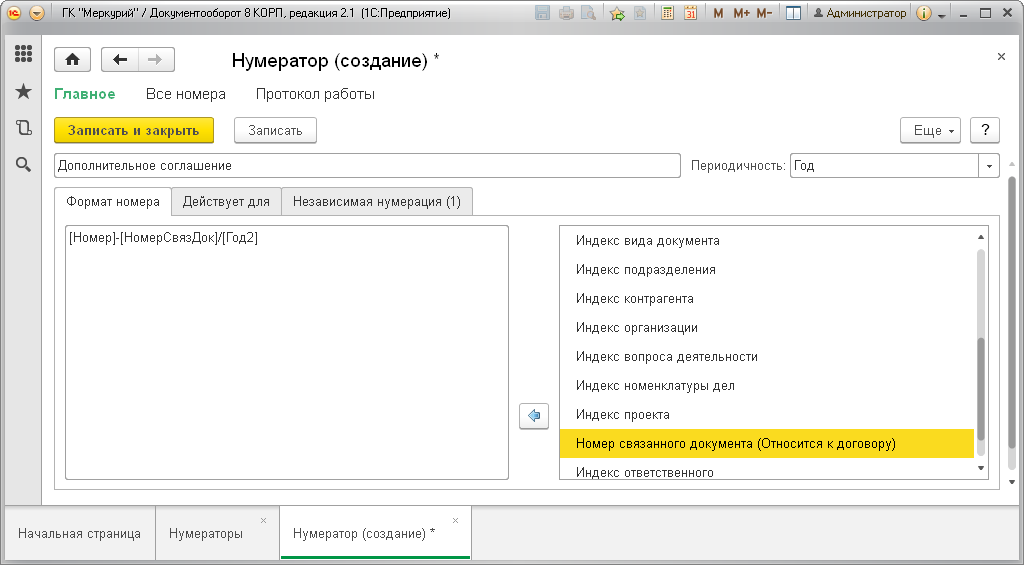The image size is (1024, 565).
Task: Navigate forward with right arrow
Action: point(155,60)
